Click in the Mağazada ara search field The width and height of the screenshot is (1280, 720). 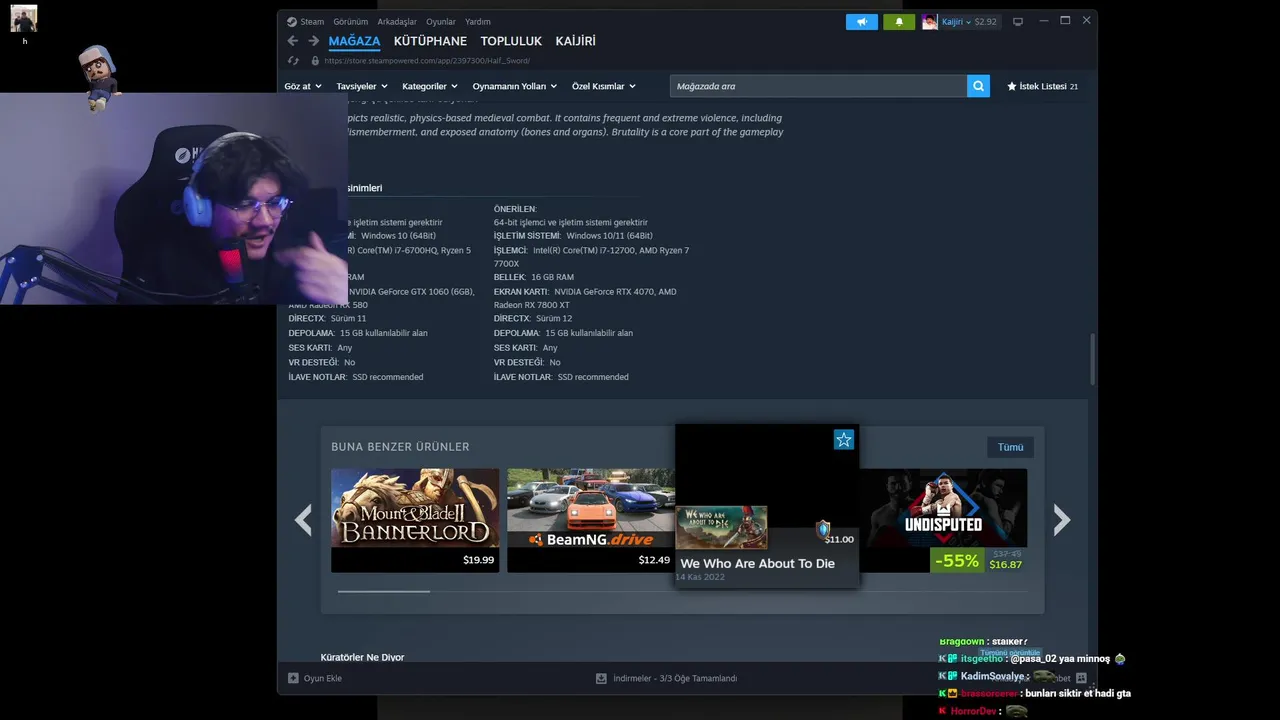click(818, 86)
